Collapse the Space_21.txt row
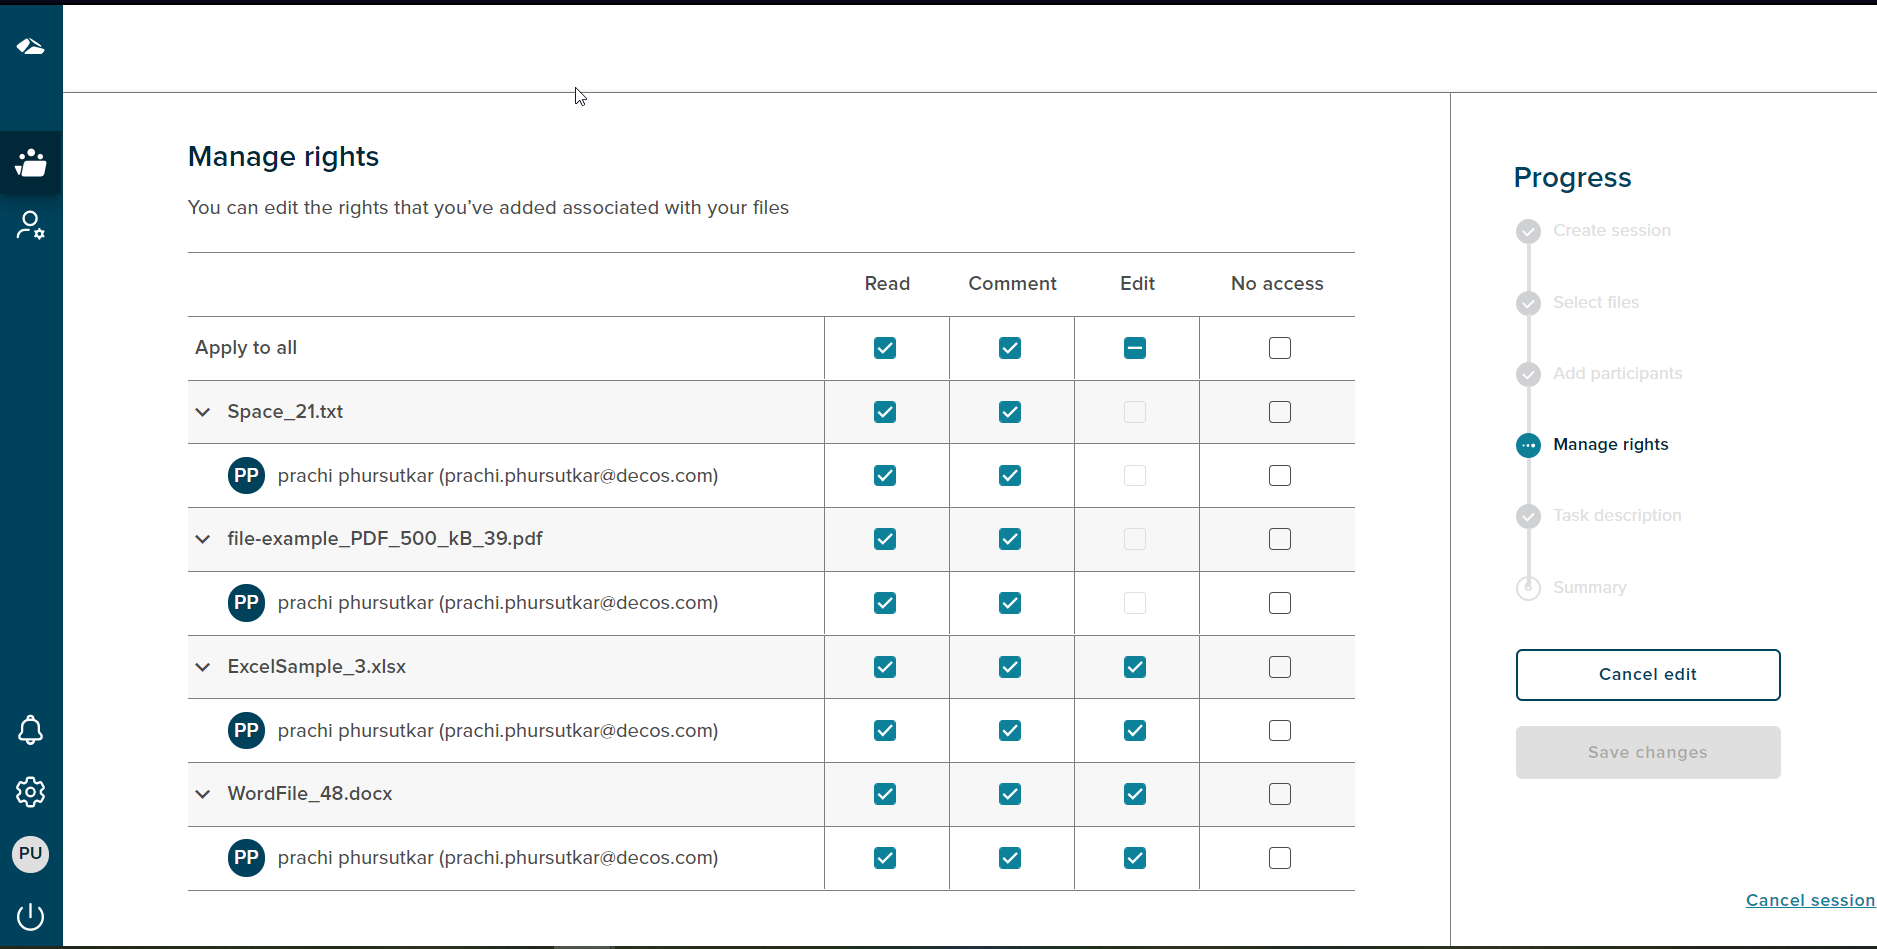 [203, 412]
